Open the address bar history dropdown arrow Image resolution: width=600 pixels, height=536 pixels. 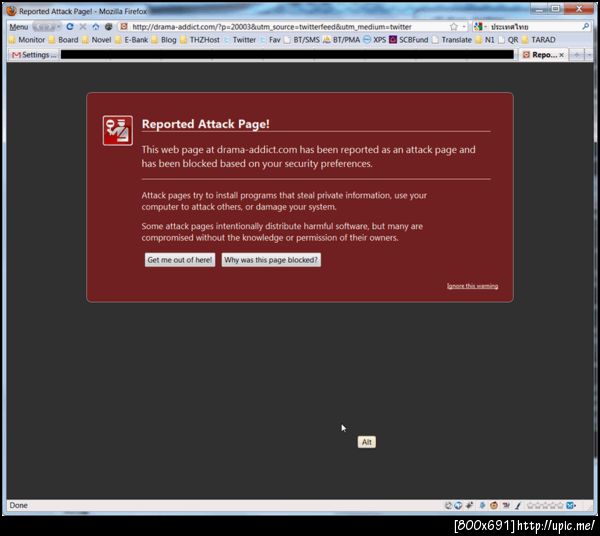464,26
